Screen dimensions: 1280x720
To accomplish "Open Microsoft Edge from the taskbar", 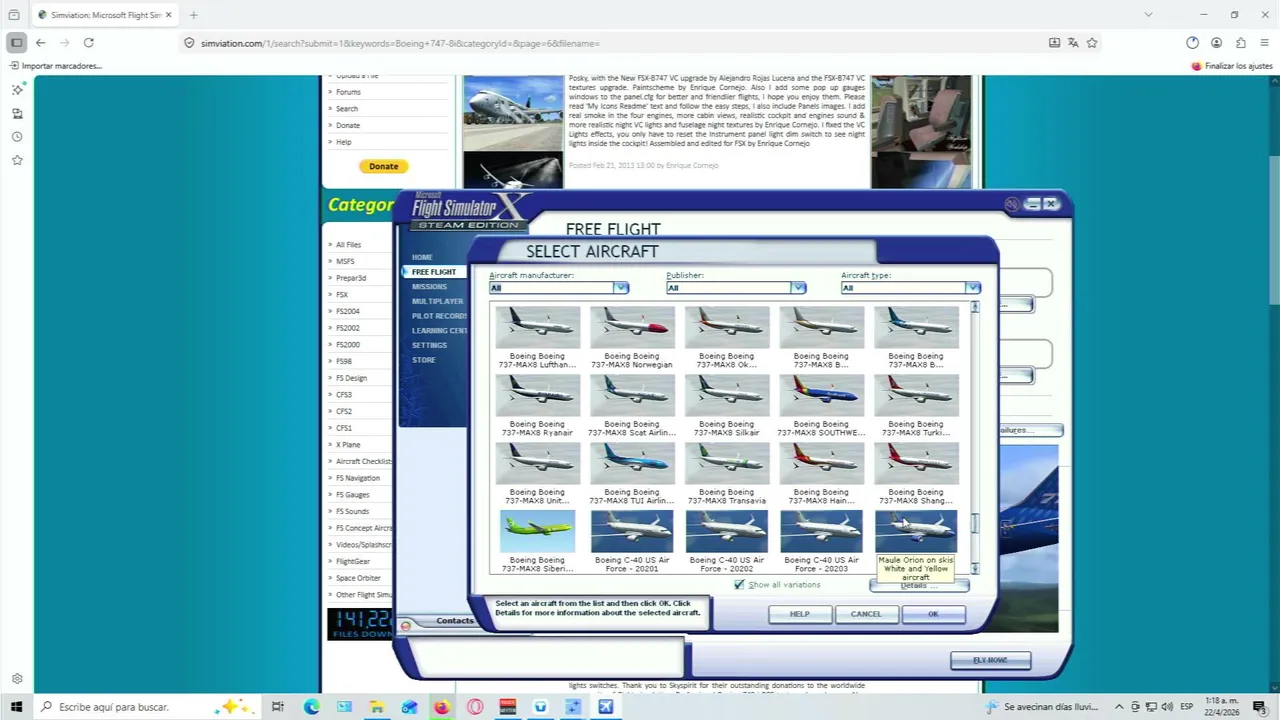I will (x=311, y=707).
